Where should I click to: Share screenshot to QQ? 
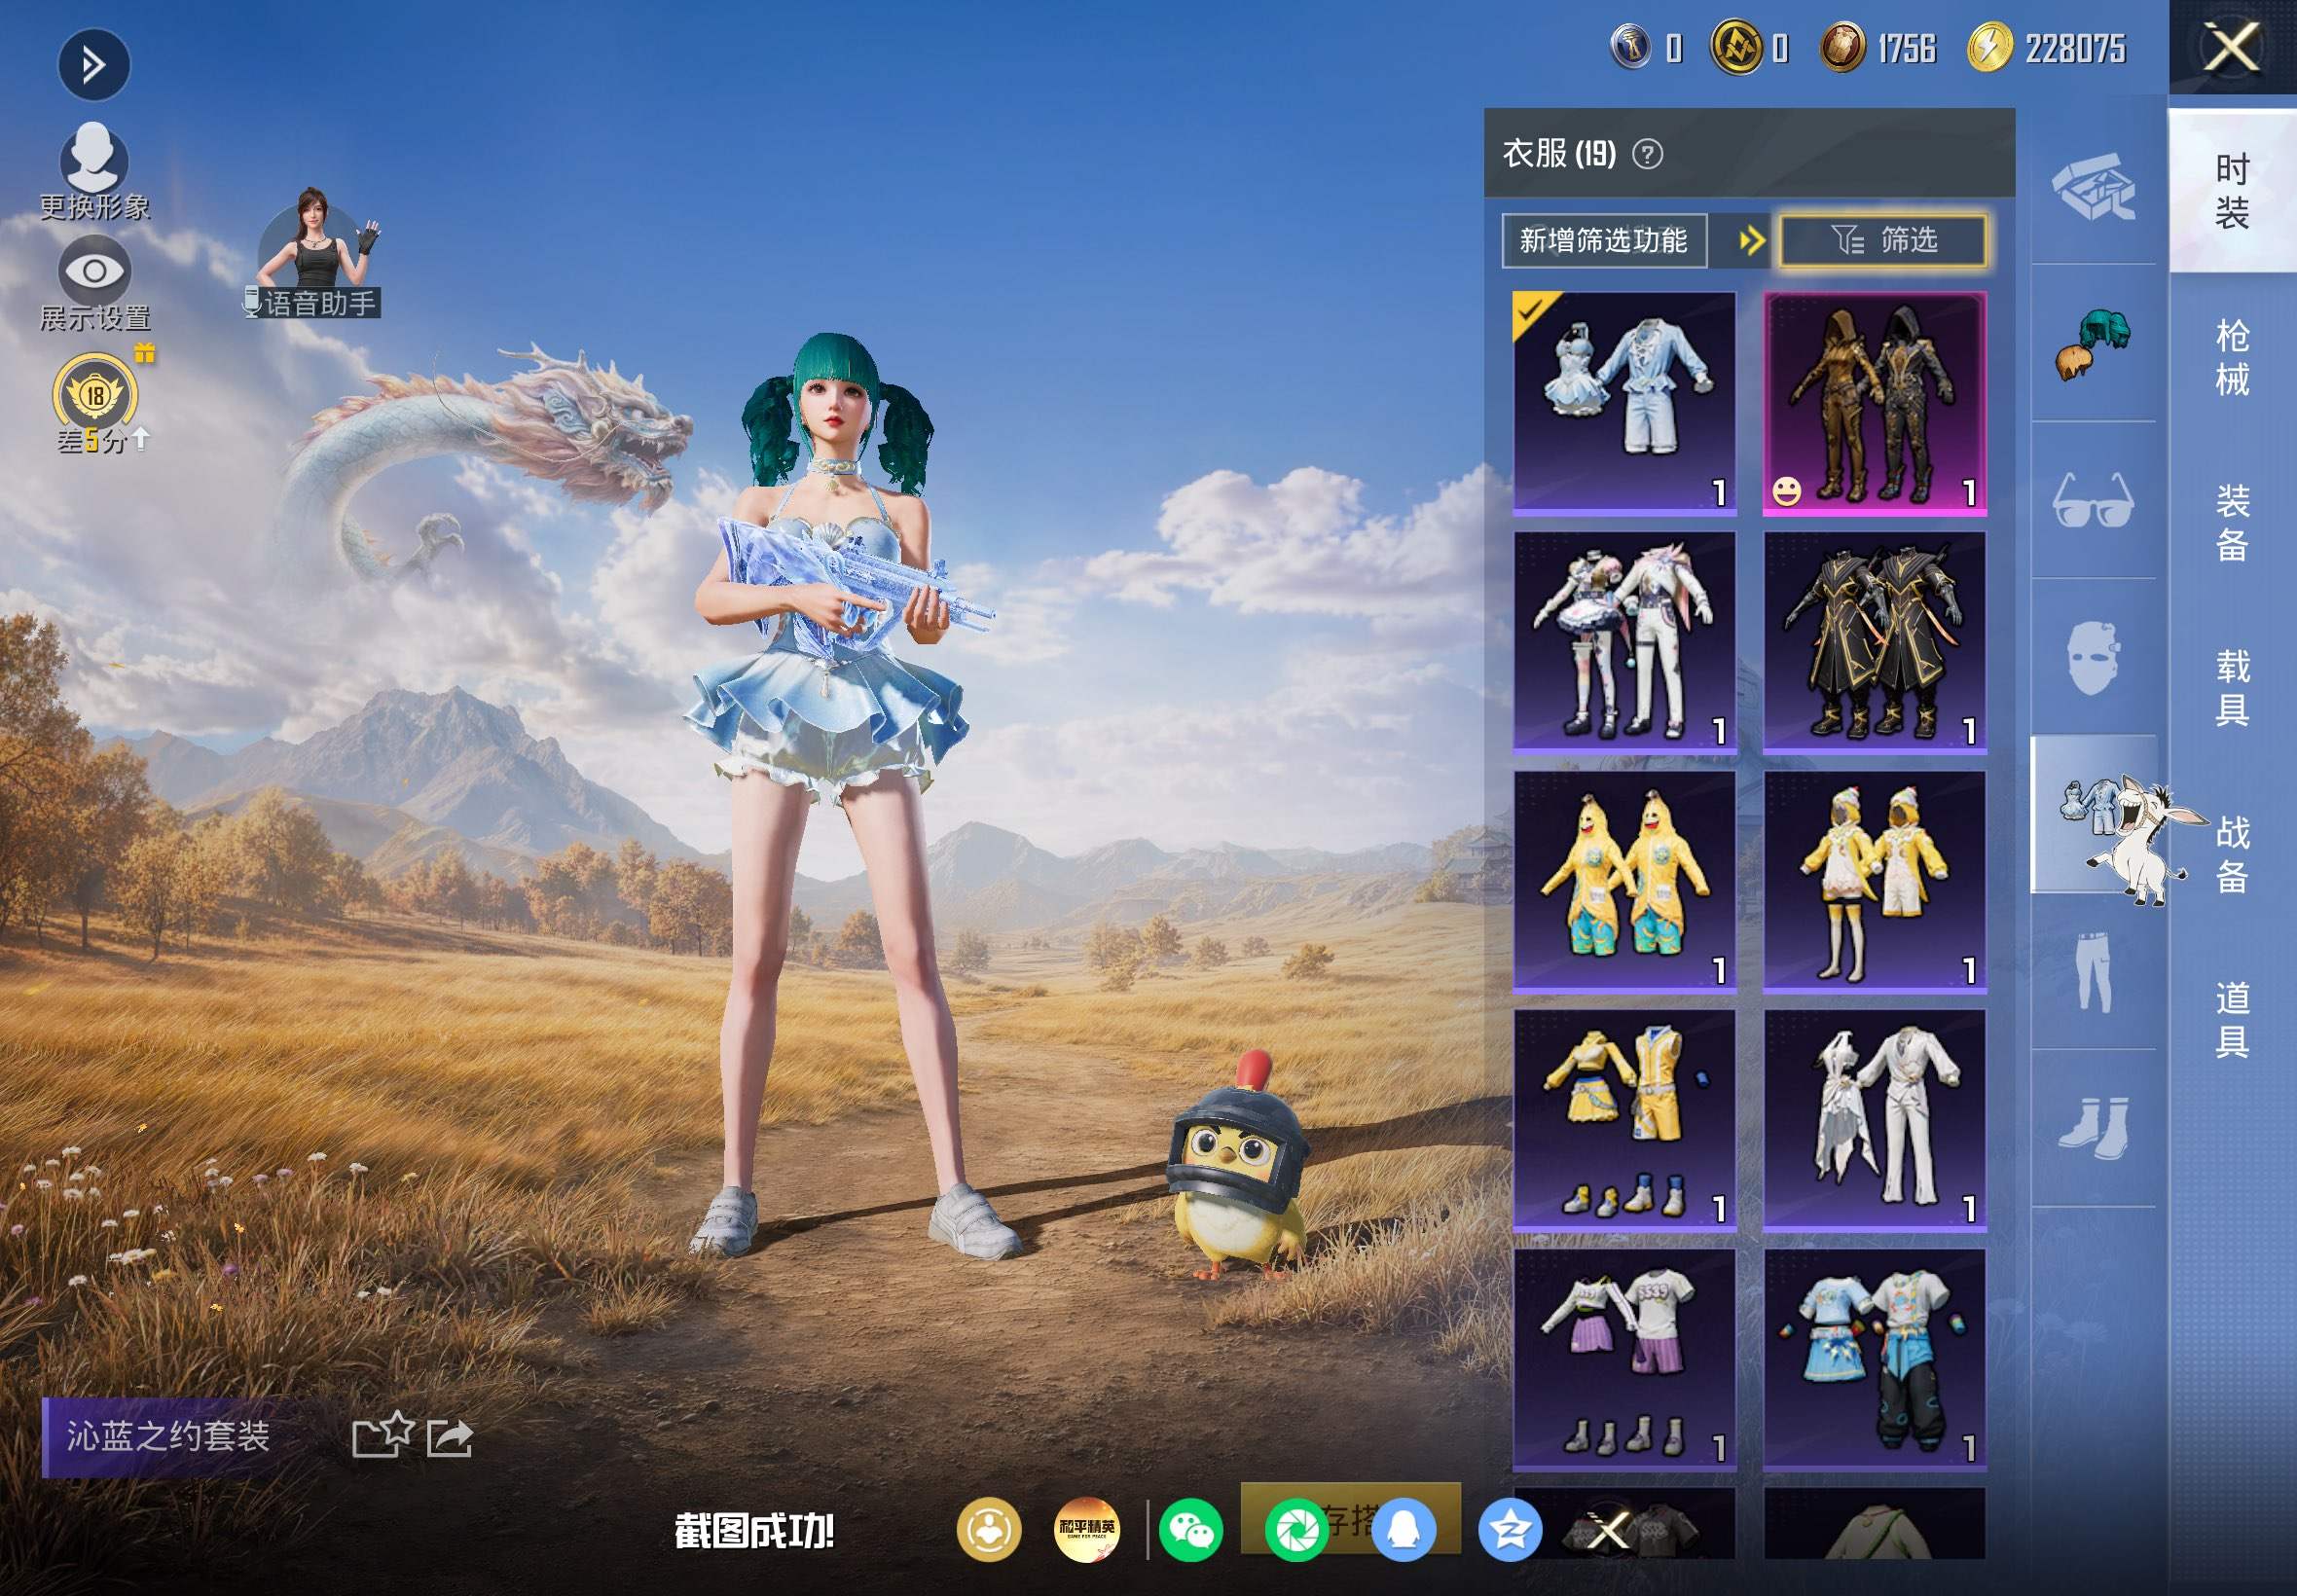(x=1403, y=1530)
